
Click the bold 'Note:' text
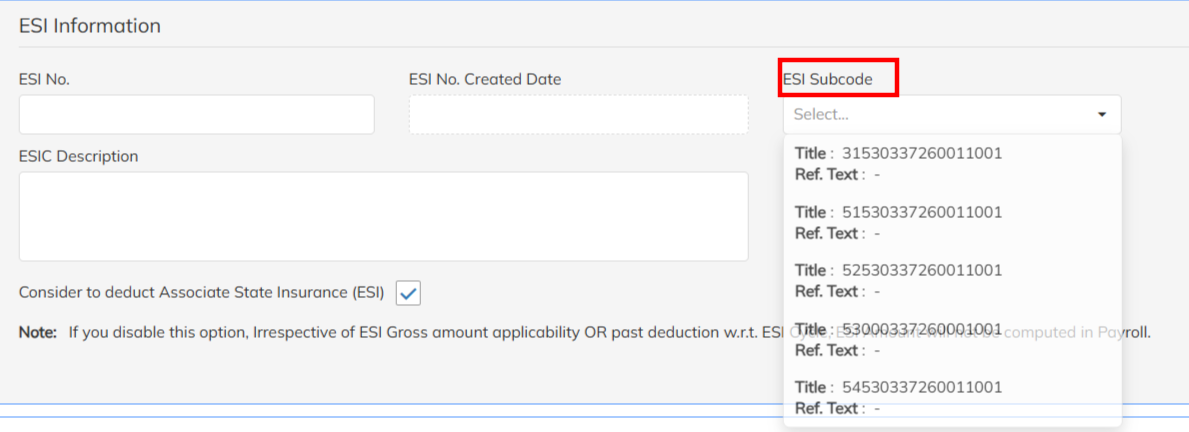click(38, 332)
